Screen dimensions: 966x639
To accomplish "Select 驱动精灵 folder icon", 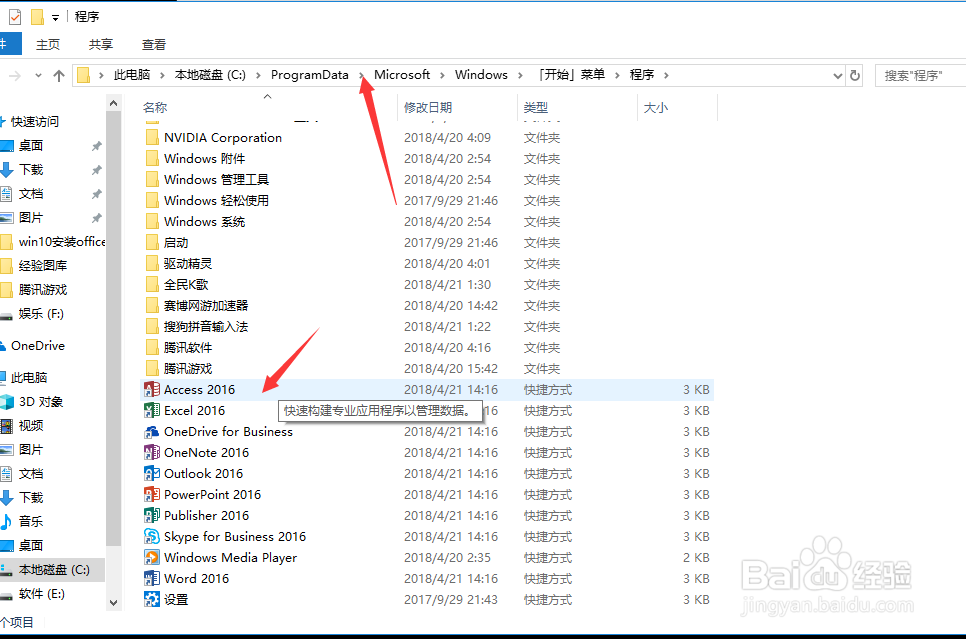I will (152, 263).
